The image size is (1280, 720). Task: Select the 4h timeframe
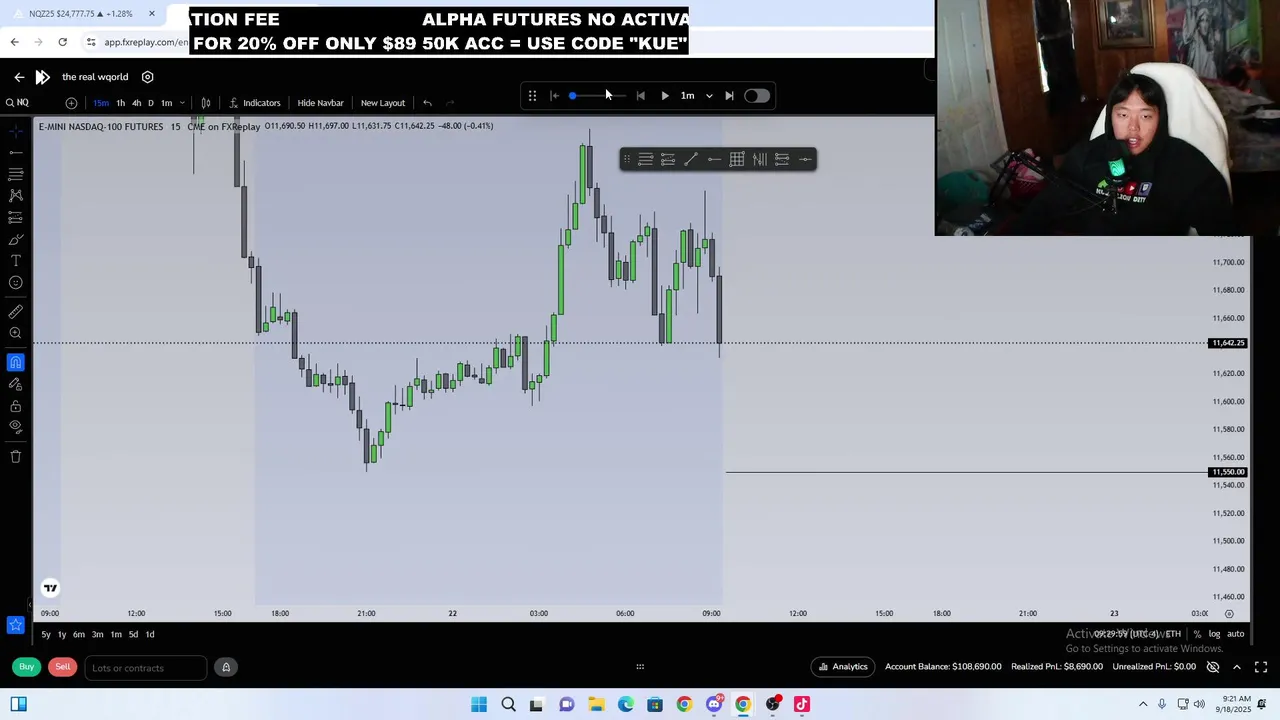[x=137, y=103]
